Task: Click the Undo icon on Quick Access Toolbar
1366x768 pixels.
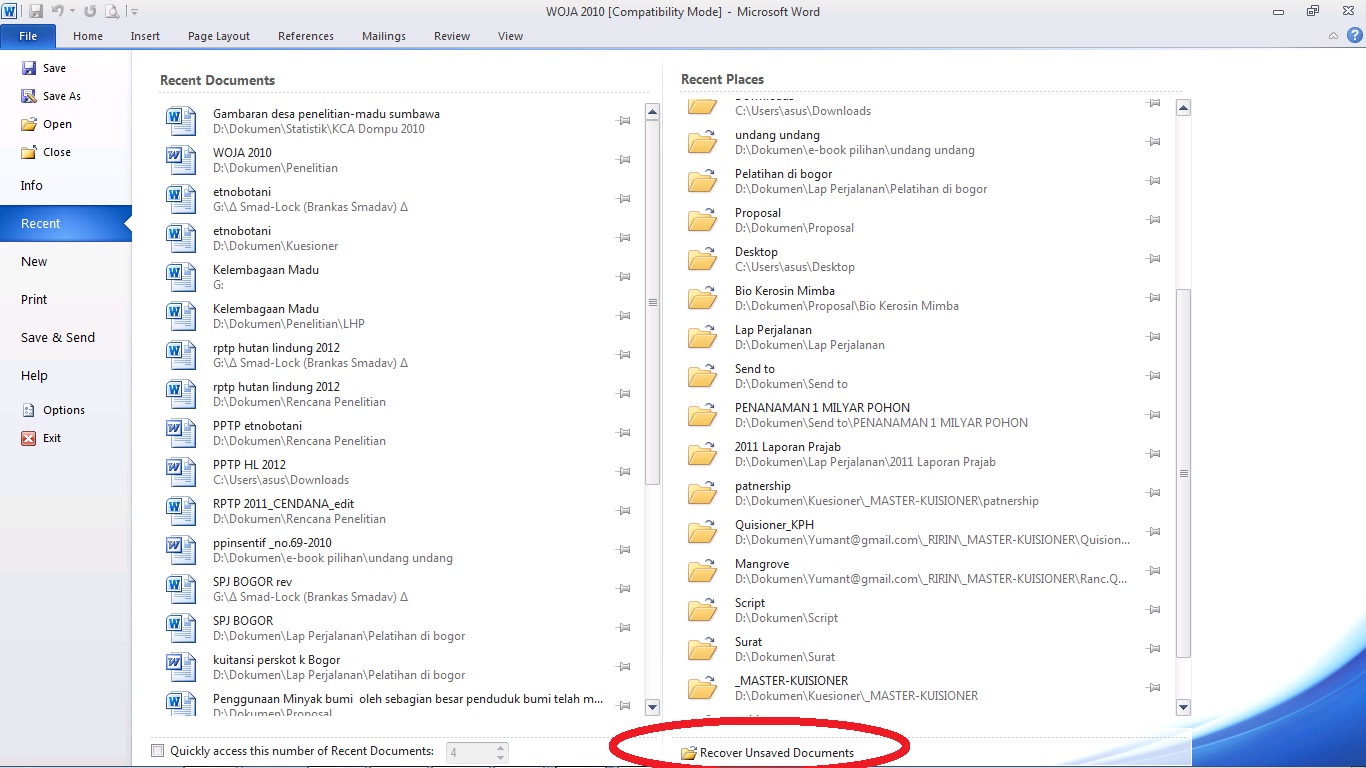Action: [57, 10]
